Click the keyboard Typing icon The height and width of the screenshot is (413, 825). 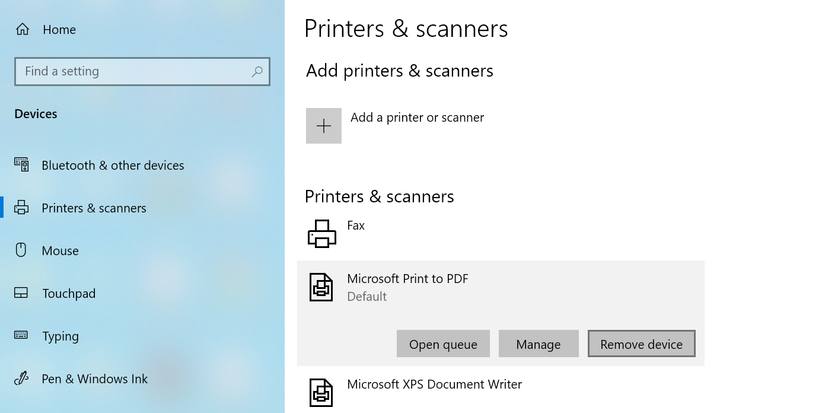tap(21, 335)
